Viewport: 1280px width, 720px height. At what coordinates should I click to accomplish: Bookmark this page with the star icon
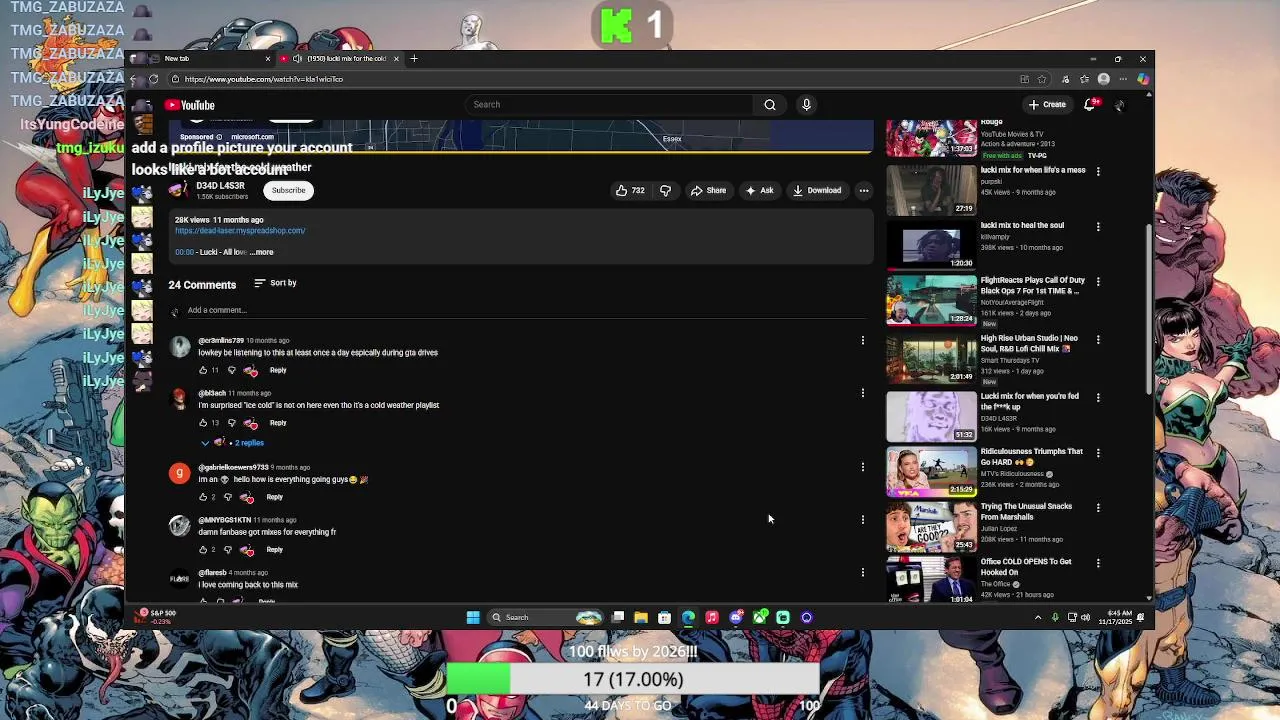coord(1042,79)
